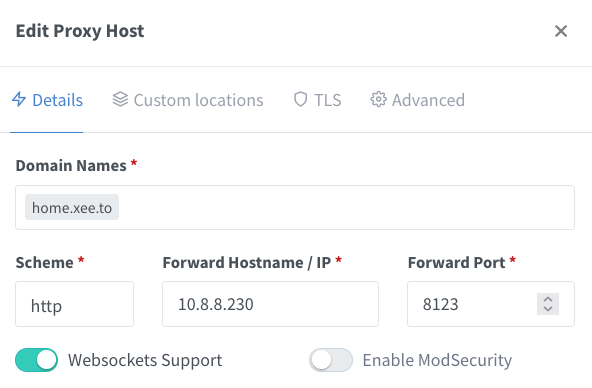
Task: Open the Scheme dropdown showing http
Action: point(74,304)
